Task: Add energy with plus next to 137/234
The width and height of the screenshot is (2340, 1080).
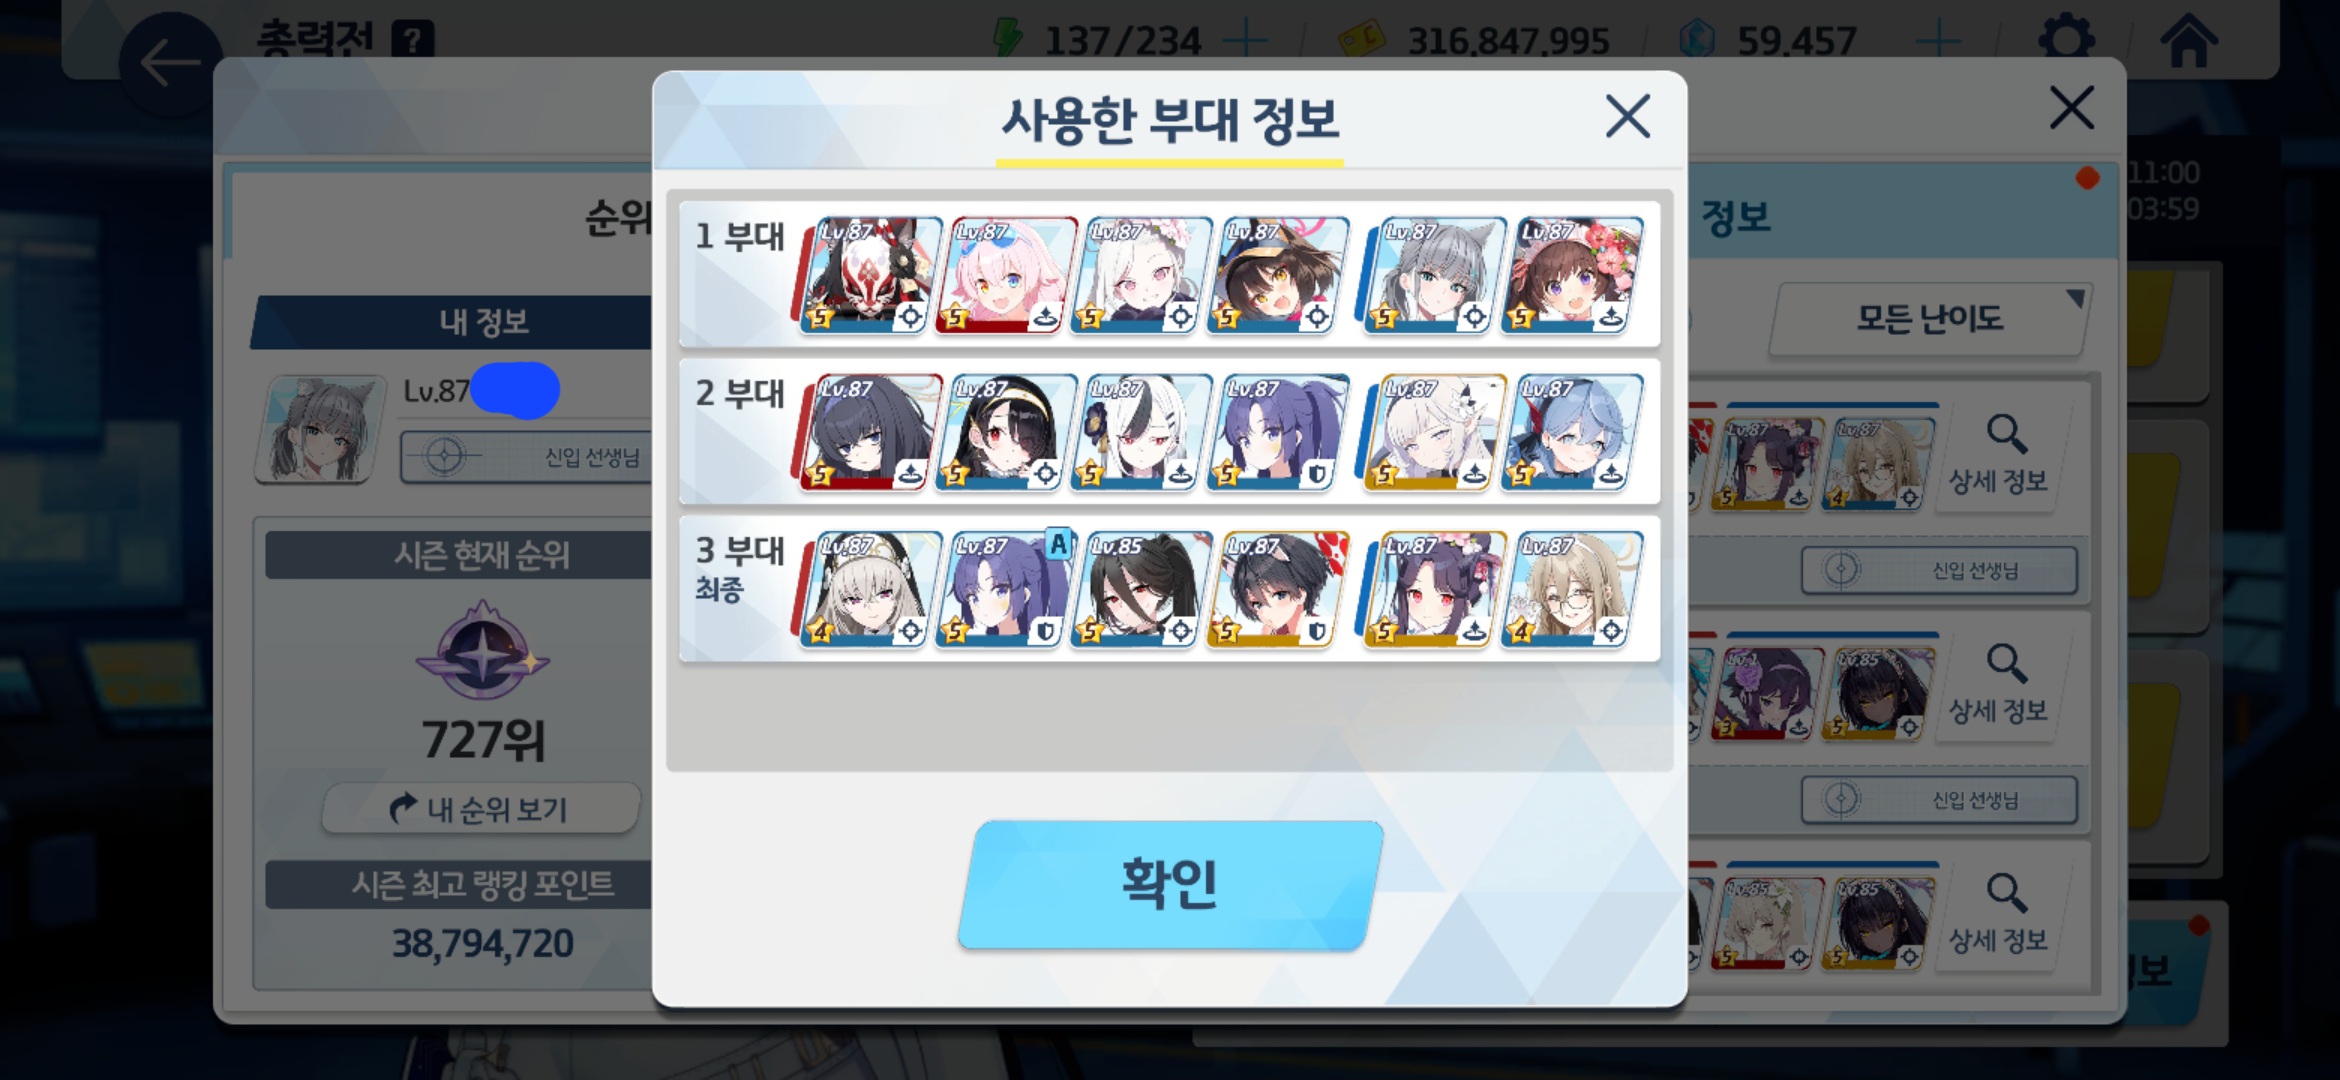Action: [x=1245, y=41]
